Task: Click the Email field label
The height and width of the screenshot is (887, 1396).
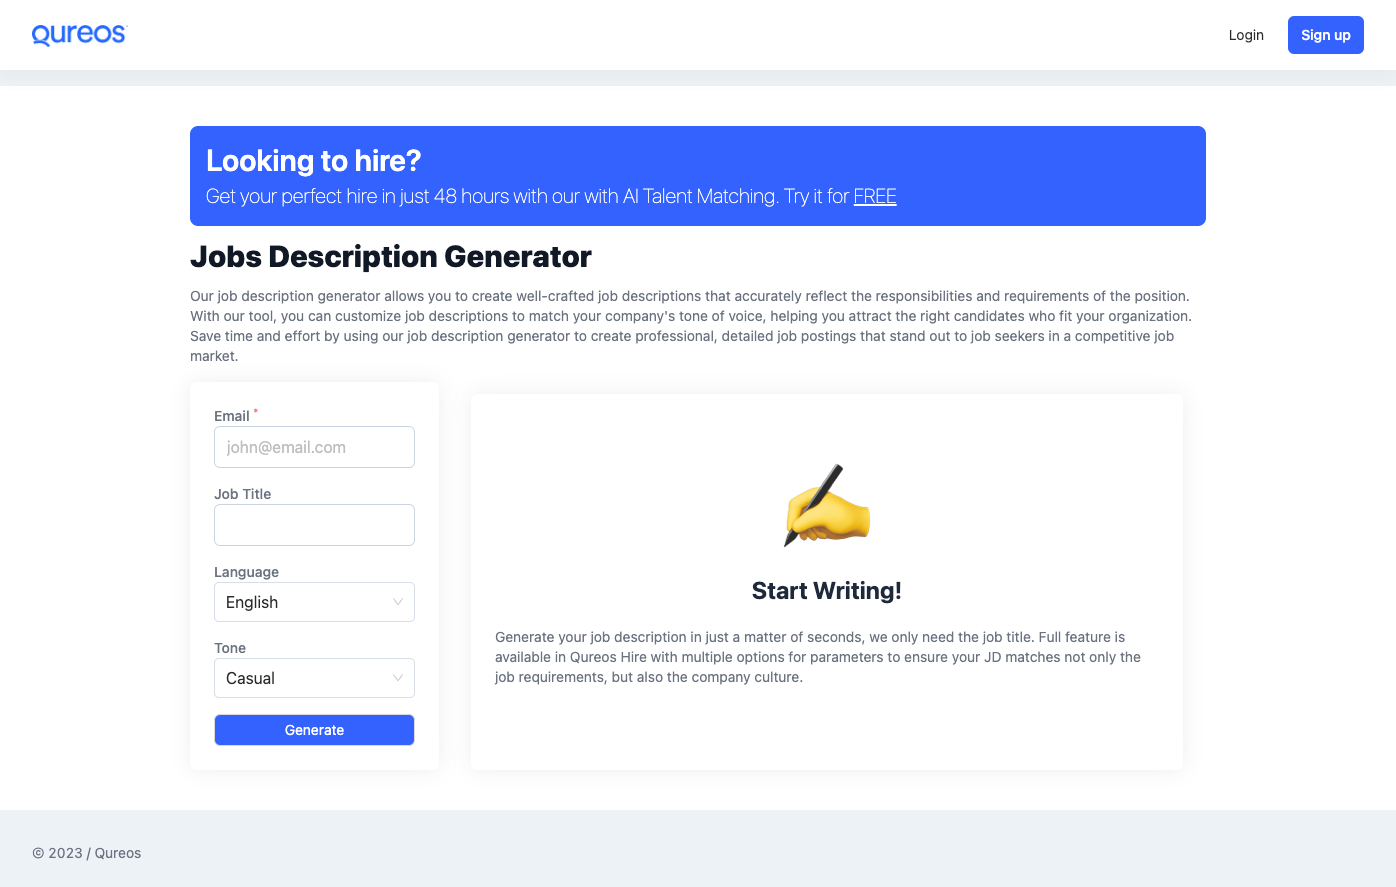Action: tap(232, 416)
